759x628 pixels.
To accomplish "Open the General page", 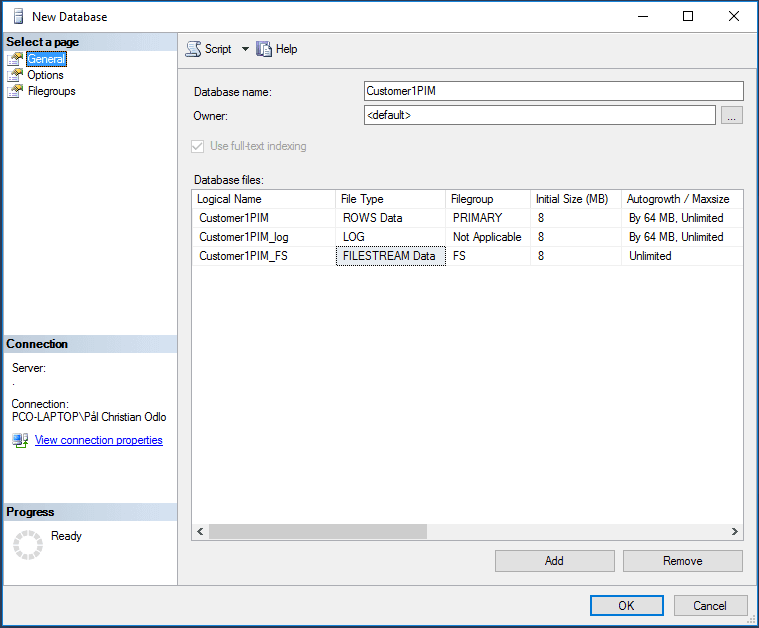I will pyautogui.click(x=46, y=59).
